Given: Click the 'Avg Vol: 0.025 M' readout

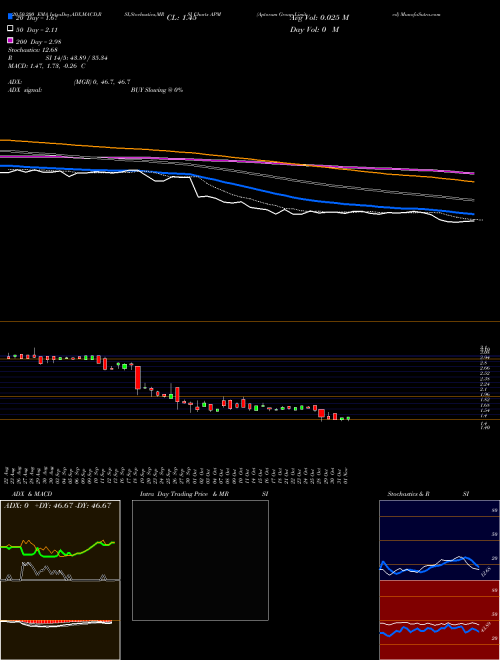Looking at the screenshot, I should (x=320, y=18).
